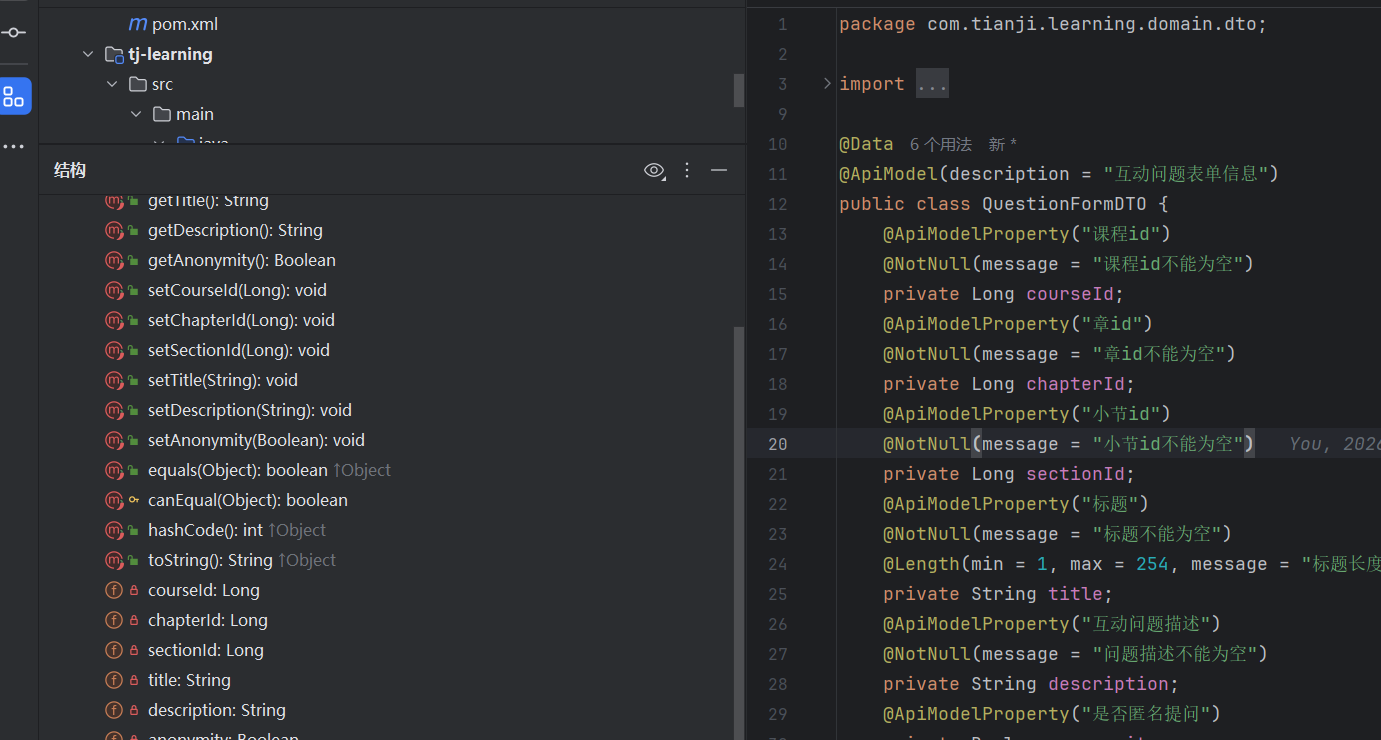
Task: Click the private lock icon of sectionId
Action: [134, 650]
